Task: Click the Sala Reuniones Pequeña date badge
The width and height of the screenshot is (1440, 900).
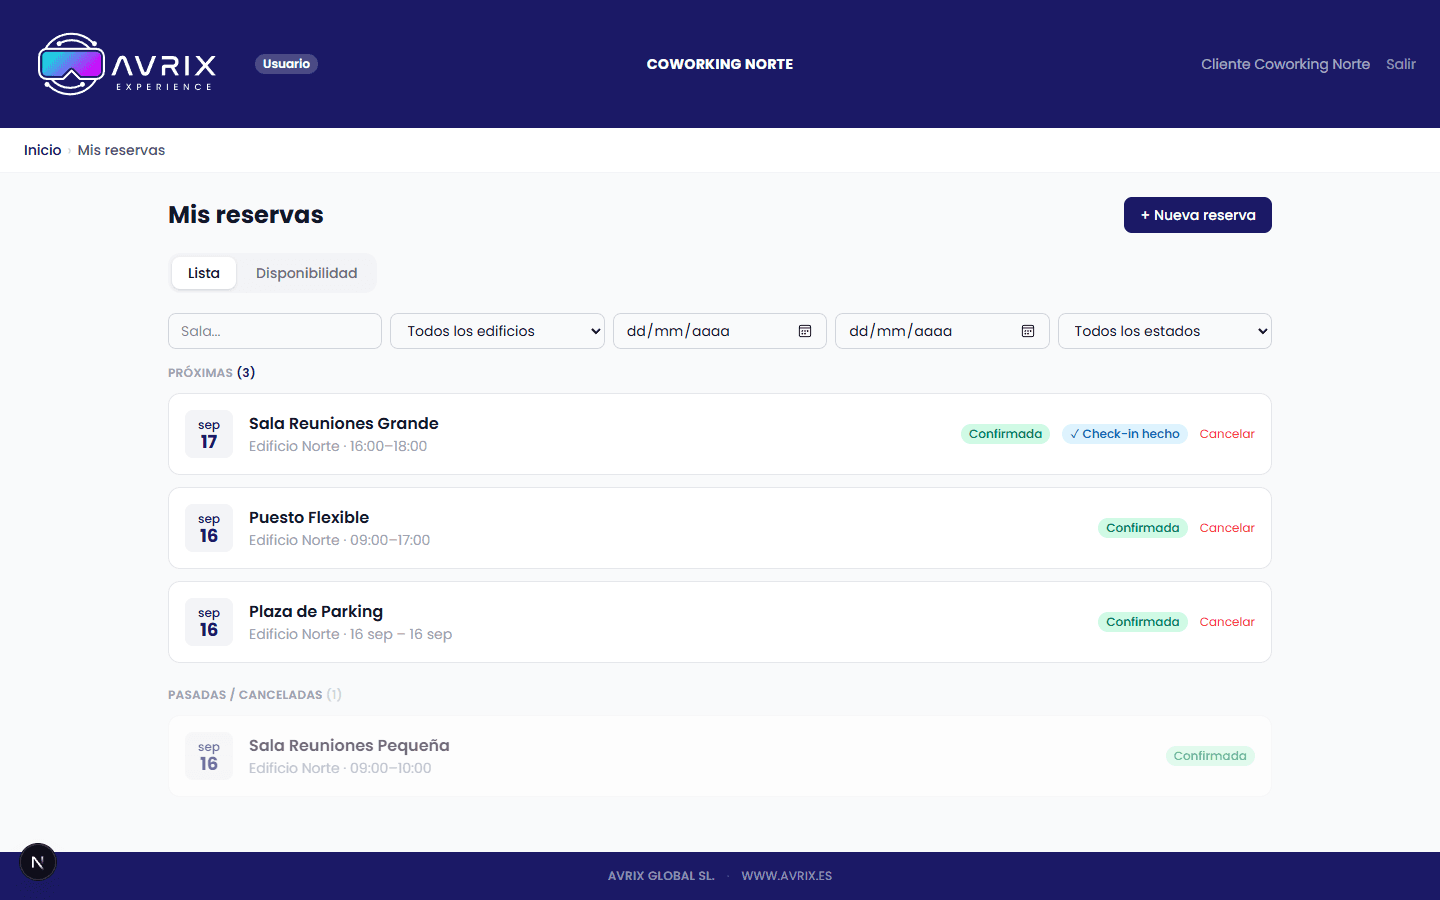Action: tap(209, 756)
